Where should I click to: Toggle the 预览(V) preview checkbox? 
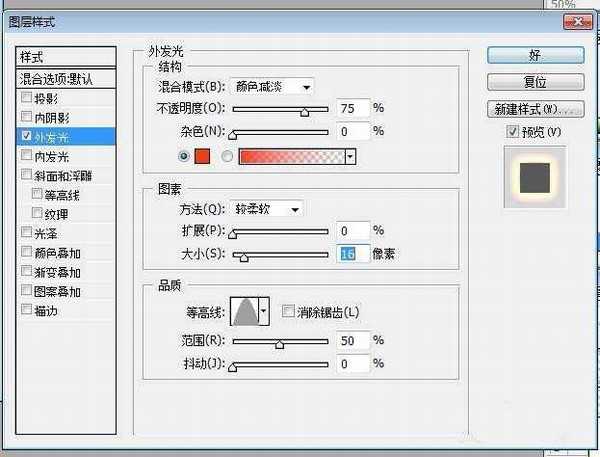[512, 131]
